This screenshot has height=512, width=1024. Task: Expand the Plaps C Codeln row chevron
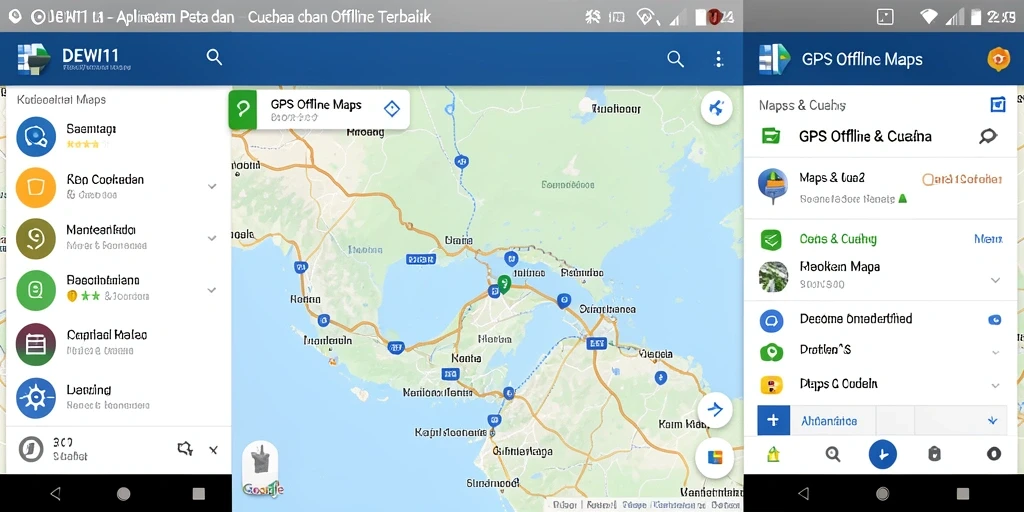coord(995,385)
